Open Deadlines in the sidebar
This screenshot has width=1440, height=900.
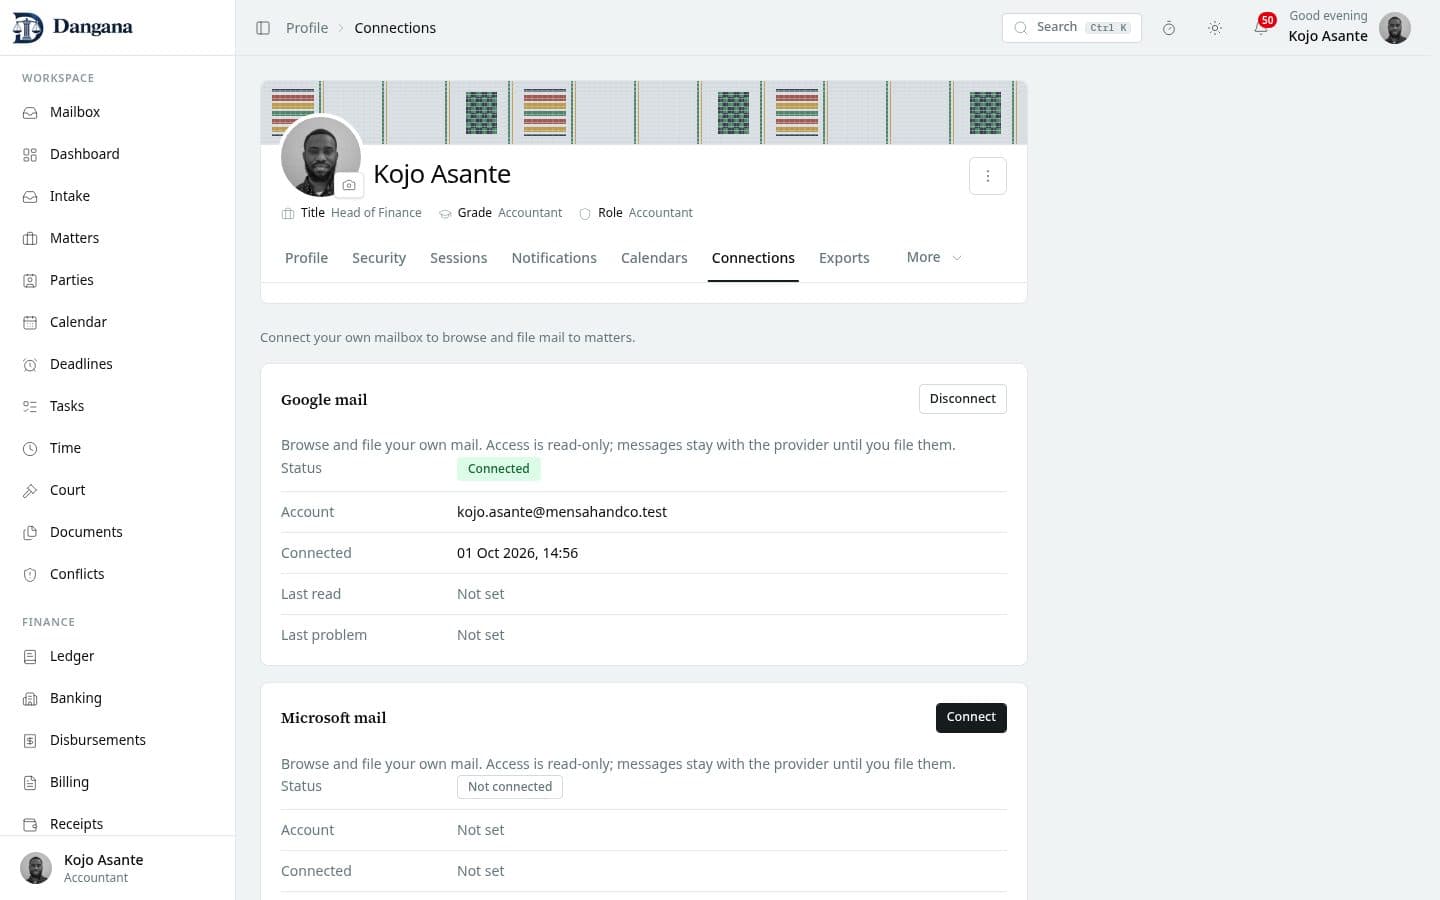118,364
